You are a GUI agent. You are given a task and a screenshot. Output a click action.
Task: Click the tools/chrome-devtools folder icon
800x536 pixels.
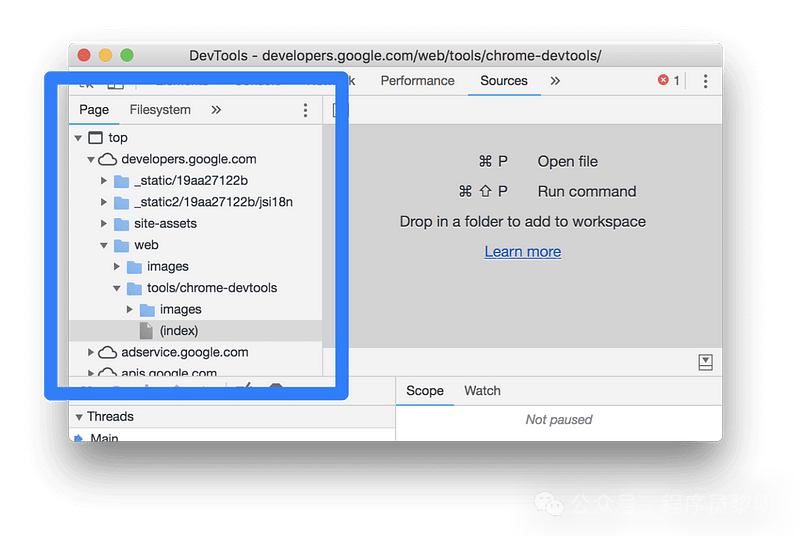134,288
